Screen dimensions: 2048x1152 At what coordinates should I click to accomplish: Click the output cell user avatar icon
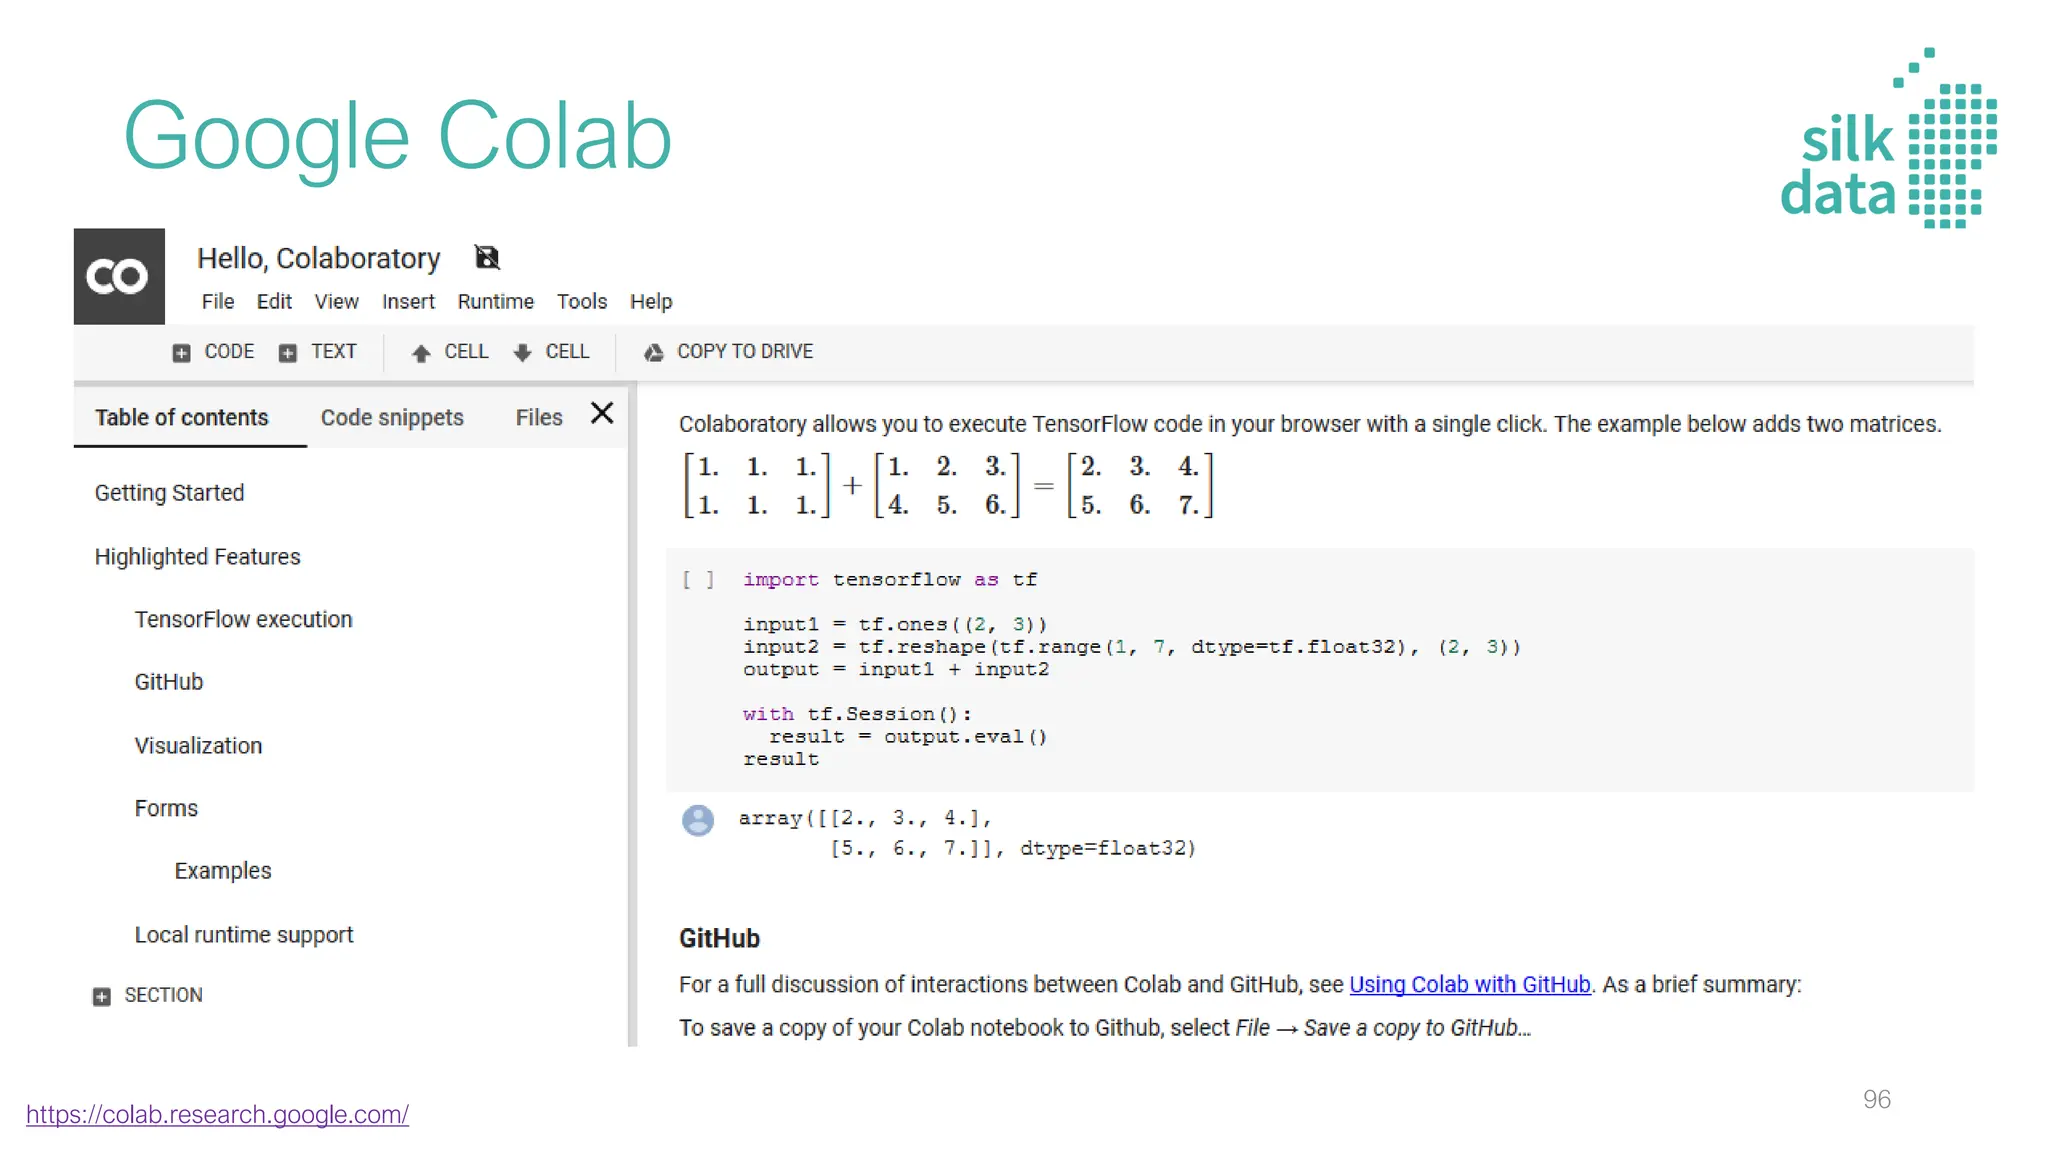pyautogui.click(x=698, y=820)
